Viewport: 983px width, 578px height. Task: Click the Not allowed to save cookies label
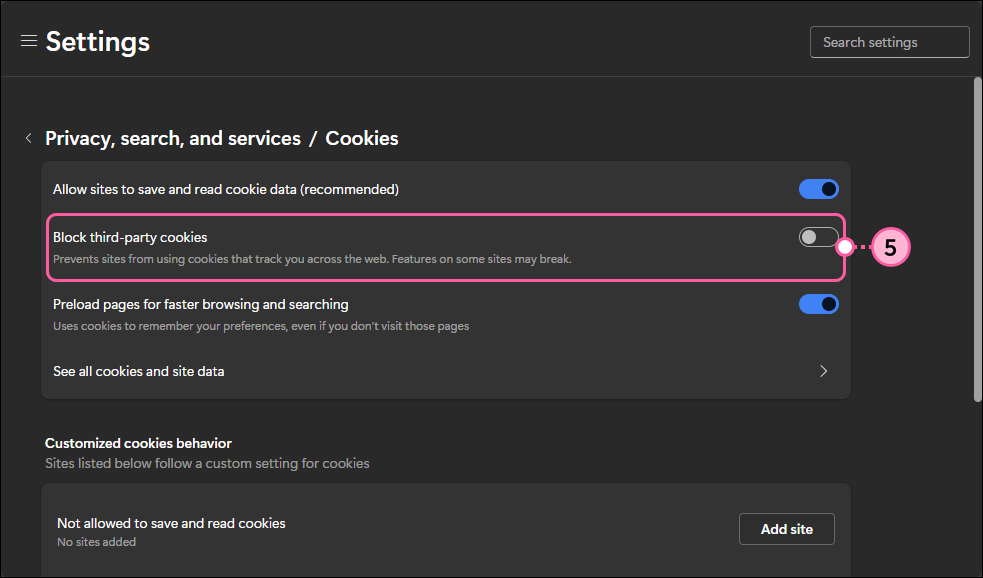170,523
